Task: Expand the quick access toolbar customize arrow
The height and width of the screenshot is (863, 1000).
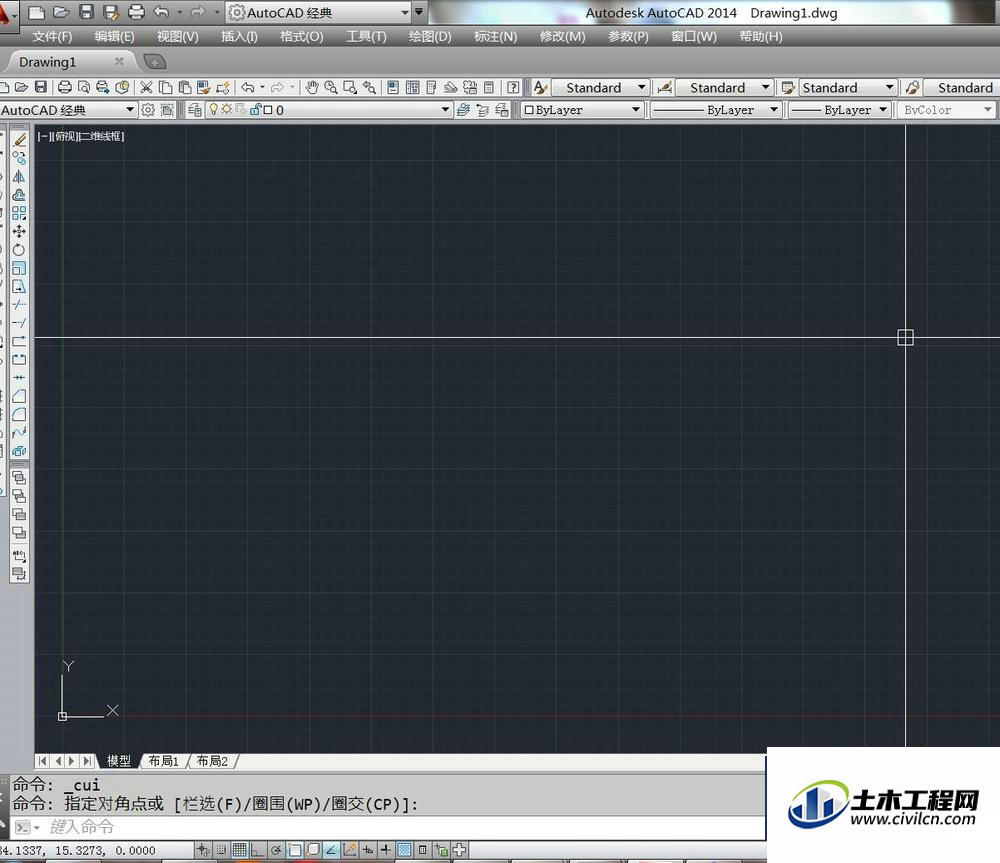Action: pyautogui.click(x=419, y=12)
